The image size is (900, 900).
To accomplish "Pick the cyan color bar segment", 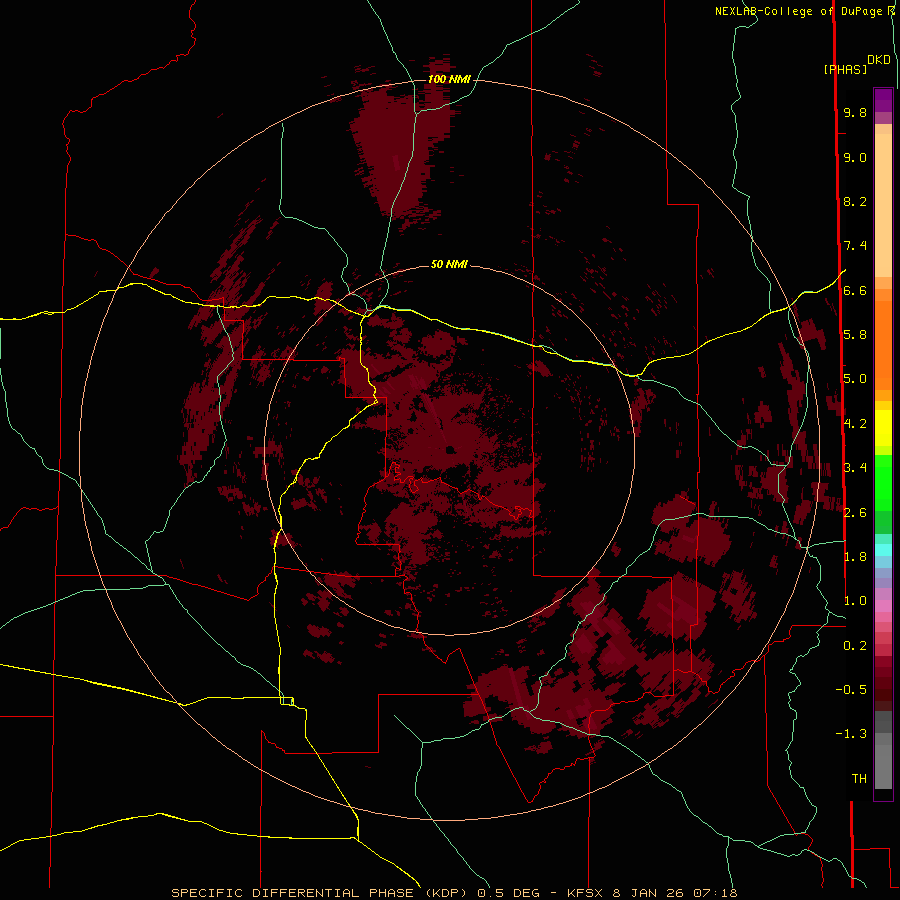I will pyautogui.click(x=883, y=550).
